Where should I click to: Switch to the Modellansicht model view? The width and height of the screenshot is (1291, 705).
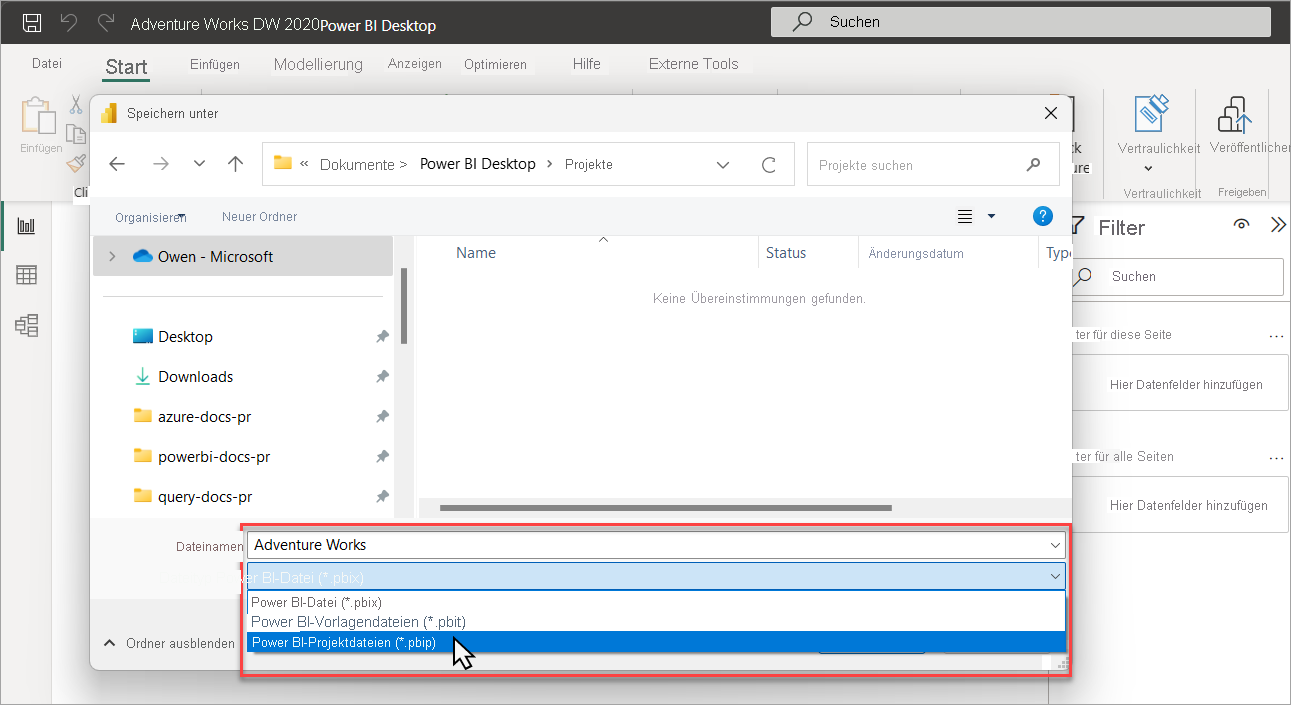click(26, 325)
